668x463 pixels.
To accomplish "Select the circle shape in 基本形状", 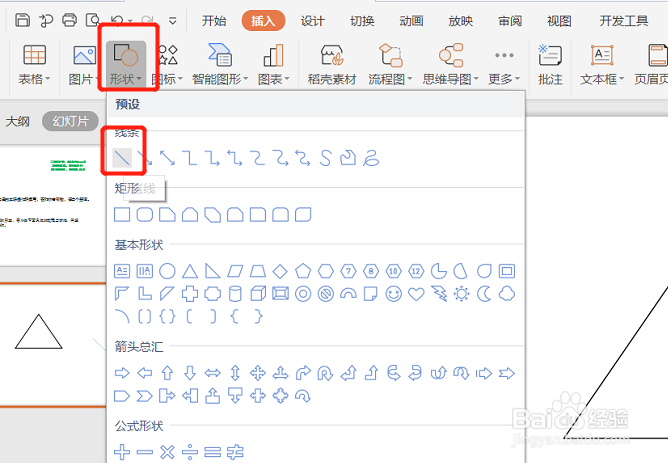I will click(167, 271).
